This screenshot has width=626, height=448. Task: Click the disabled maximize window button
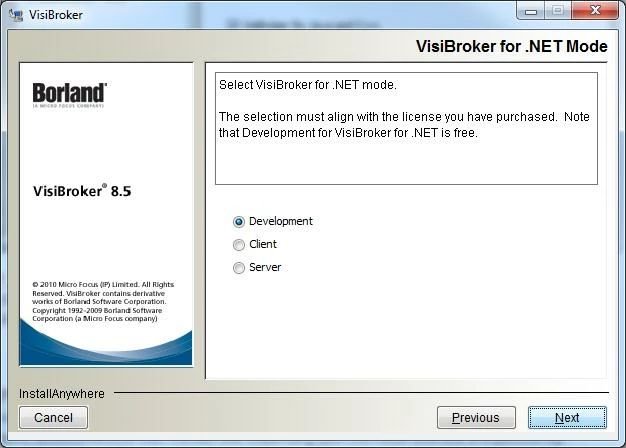[558, 11]
